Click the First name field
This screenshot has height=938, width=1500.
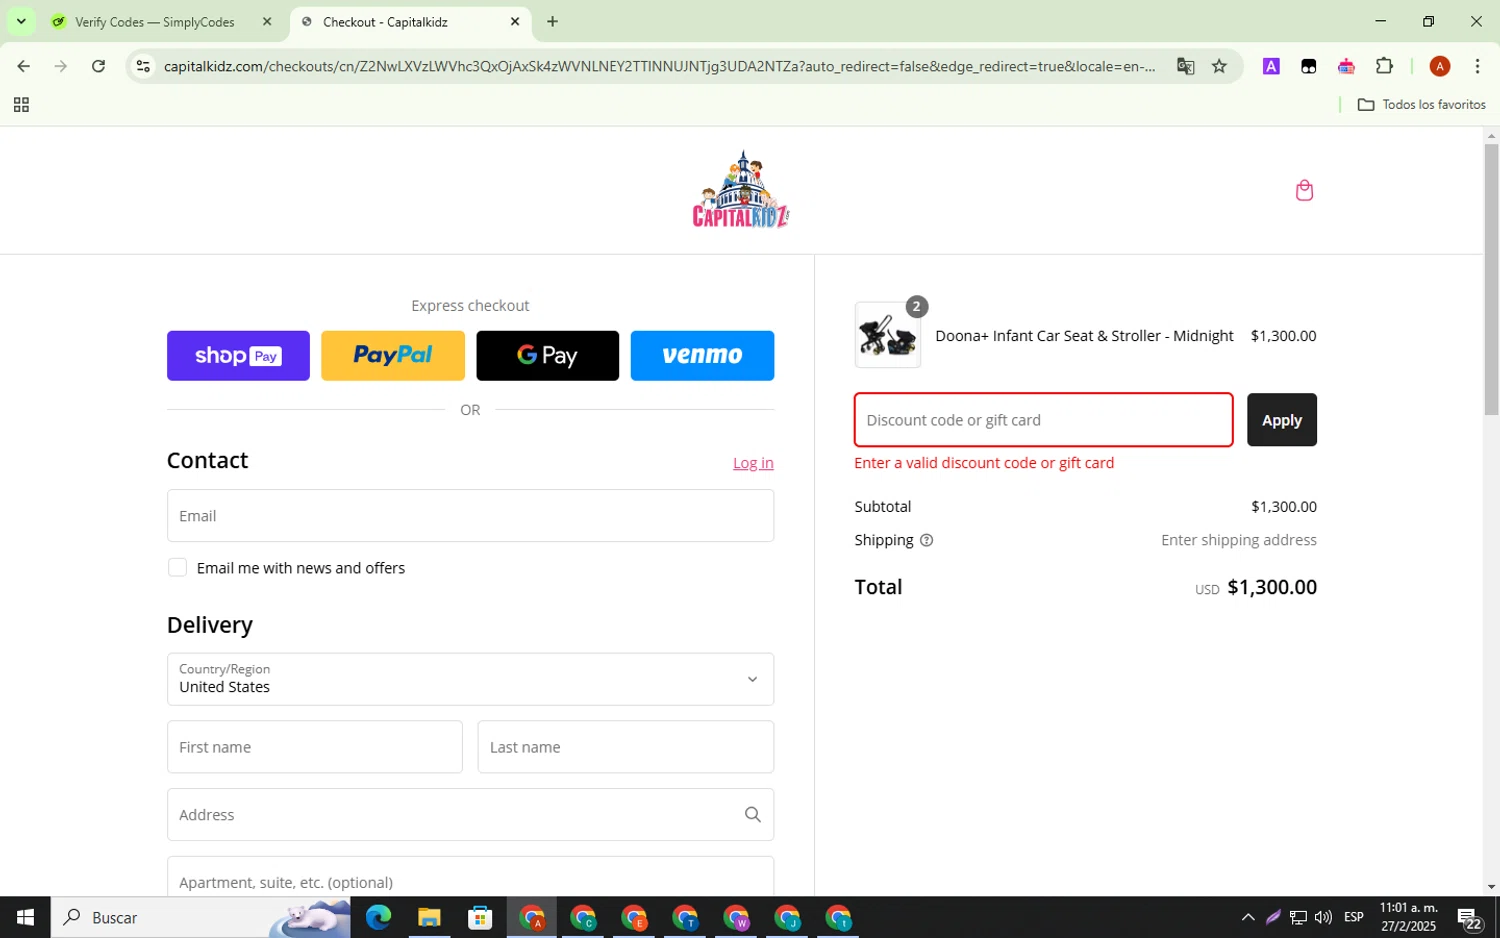(315, 747)
